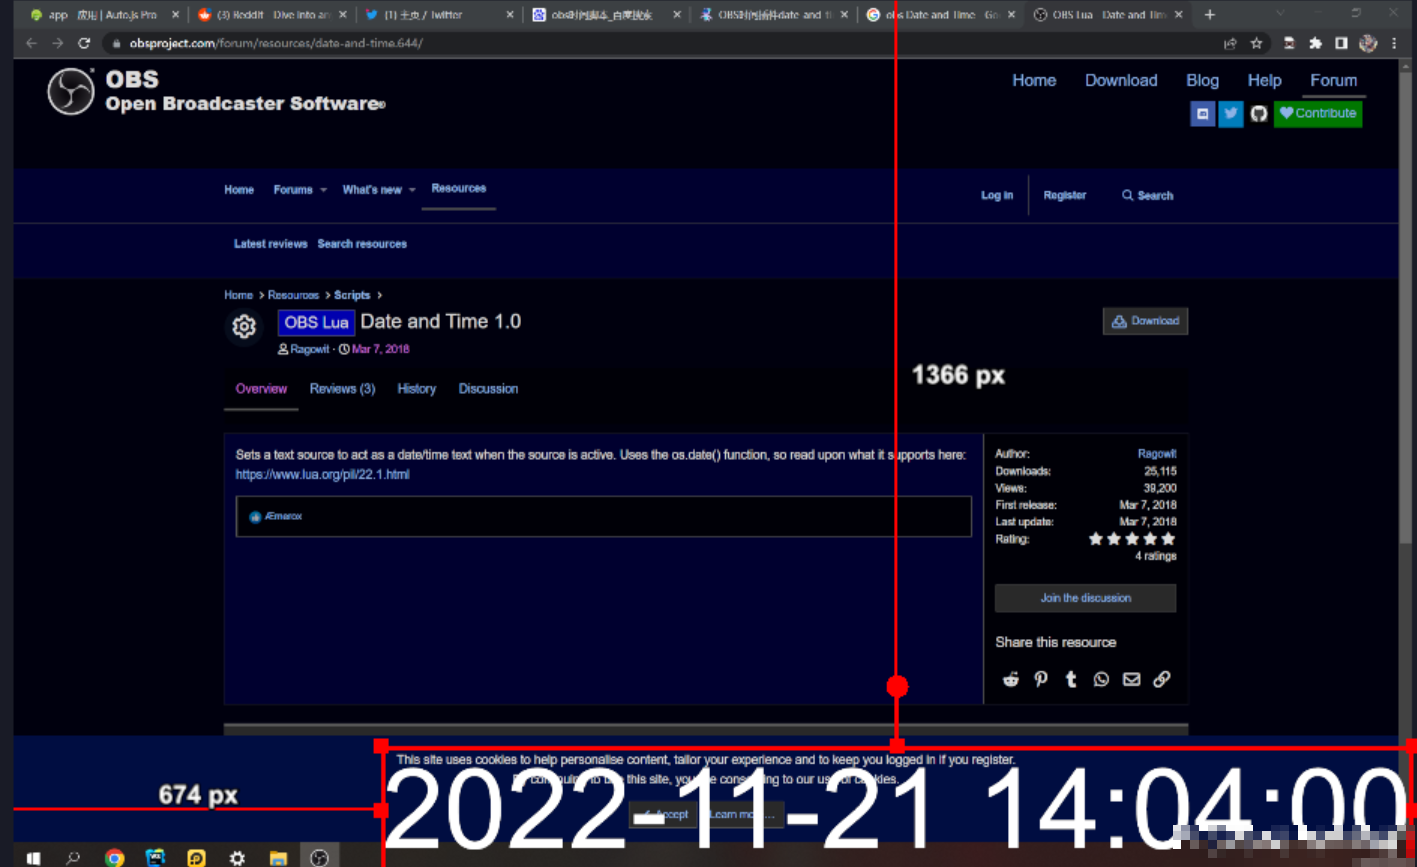1417x867 pixels.
Task: Click Scripts in the breadcrumb
Action: (x=352, y=295)
